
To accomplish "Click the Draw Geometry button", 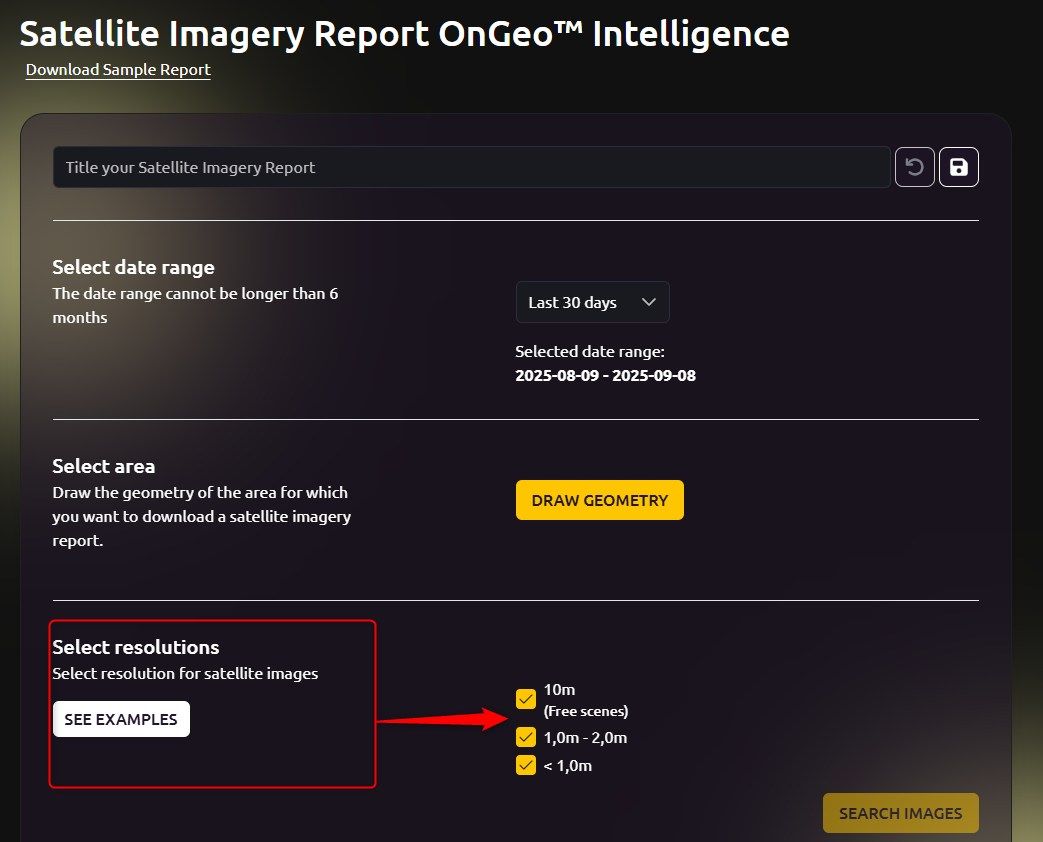I will coord(599,500).
